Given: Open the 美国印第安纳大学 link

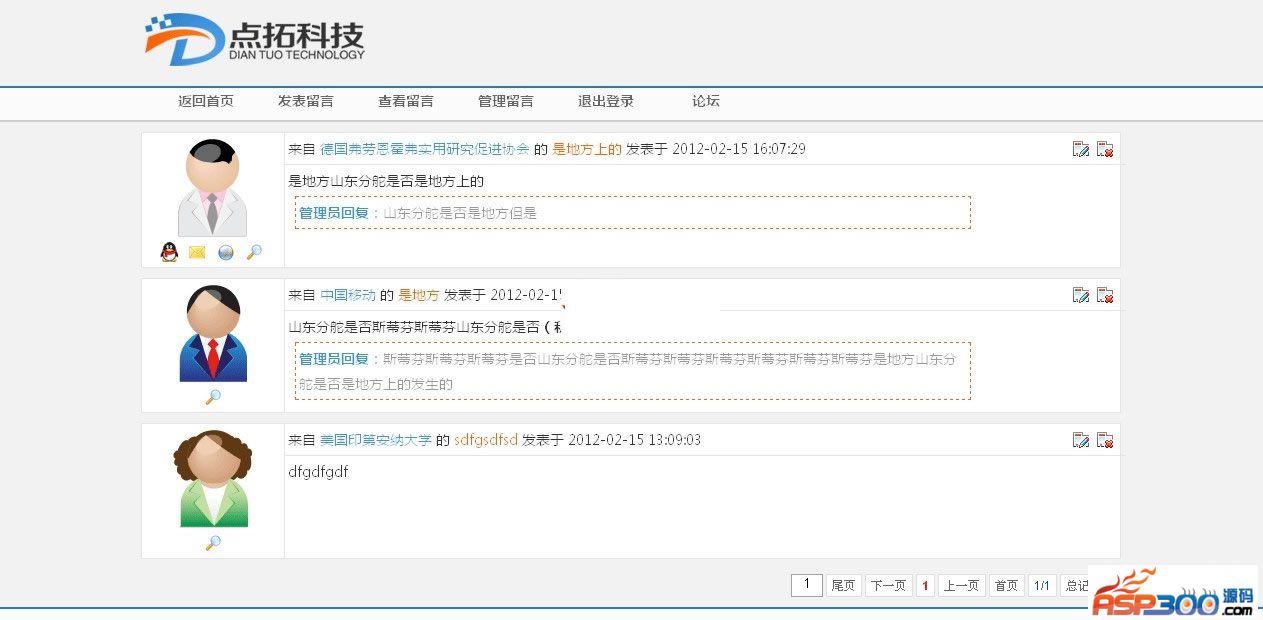Looking at the screenshot, I should tap(376, 440).
